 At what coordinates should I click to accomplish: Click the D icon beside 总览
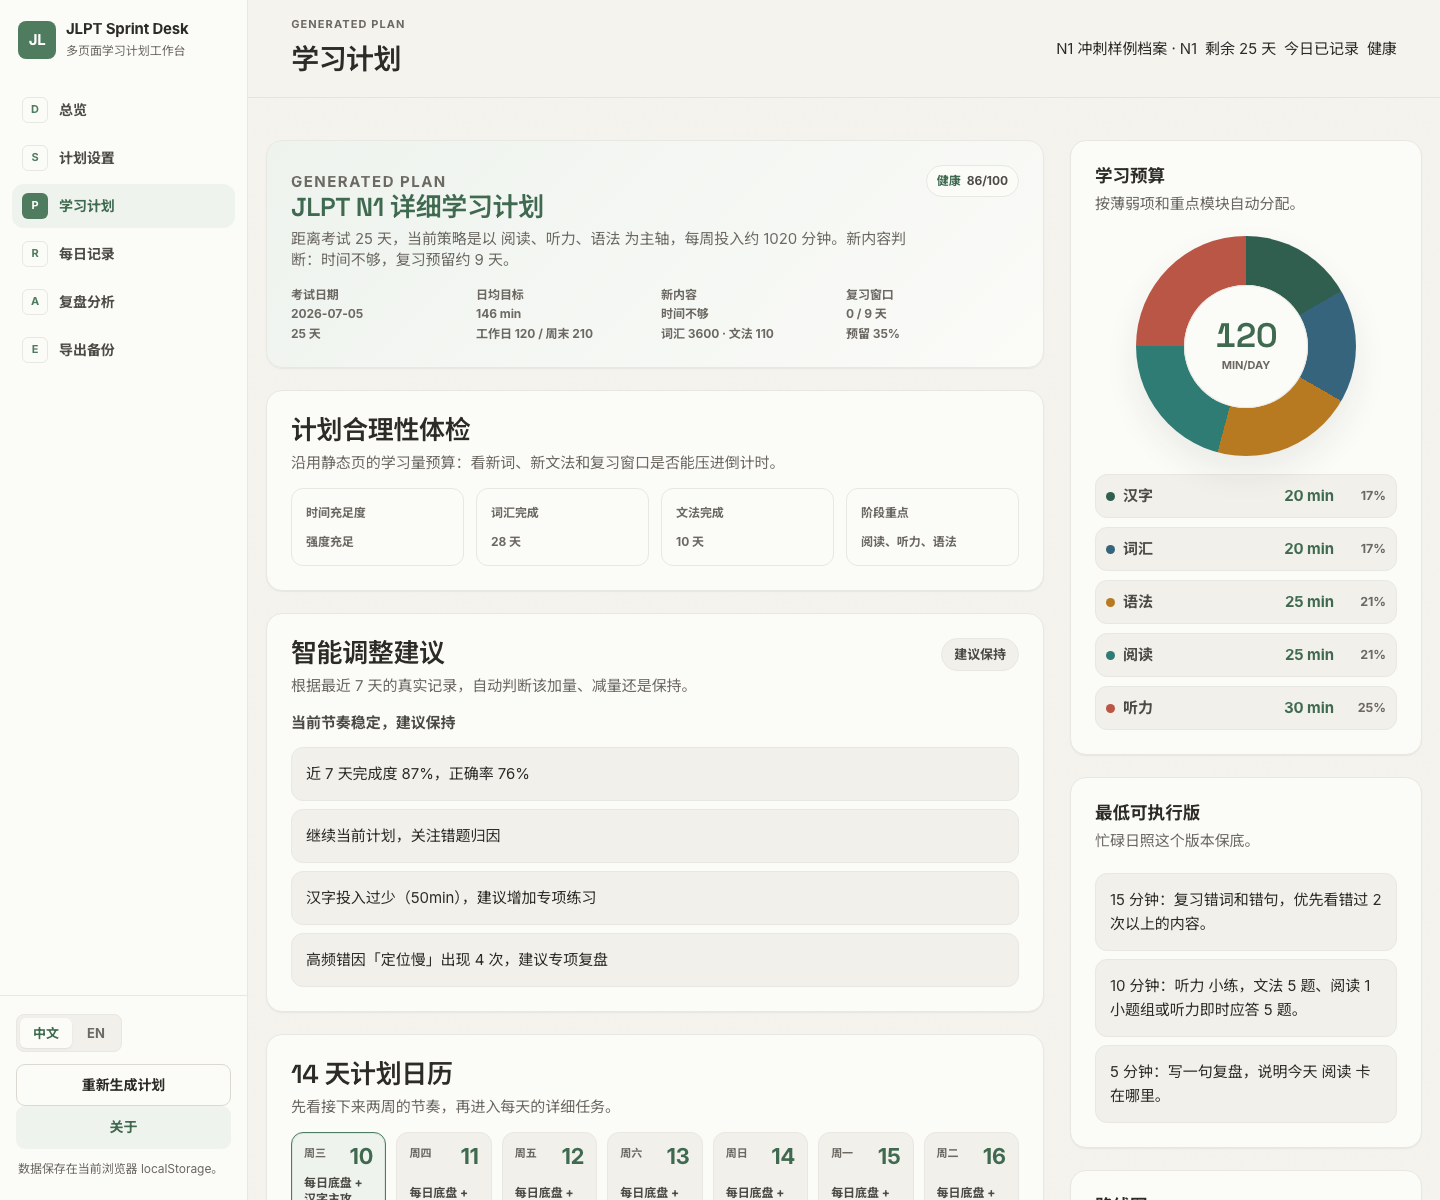click(35, 110)
